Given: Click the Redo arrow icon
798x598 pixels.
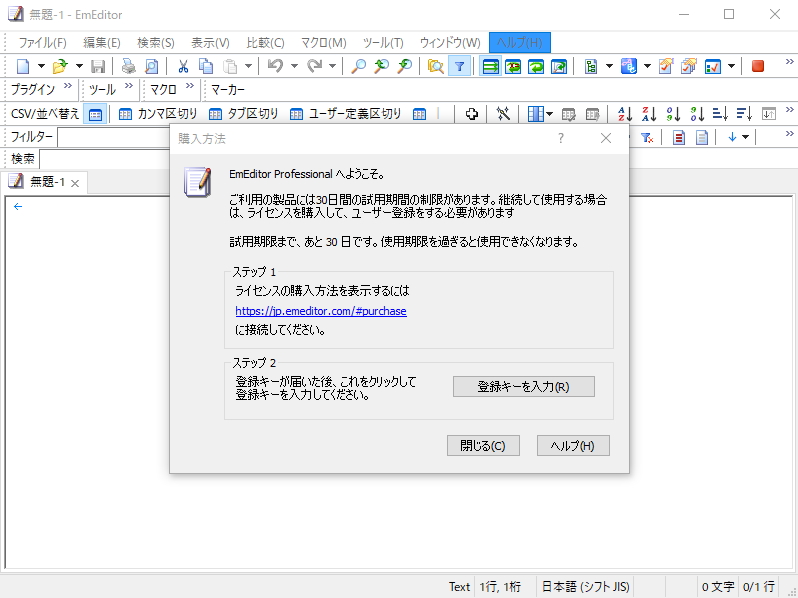Looking at the screenshot, I should click(314, 66).
